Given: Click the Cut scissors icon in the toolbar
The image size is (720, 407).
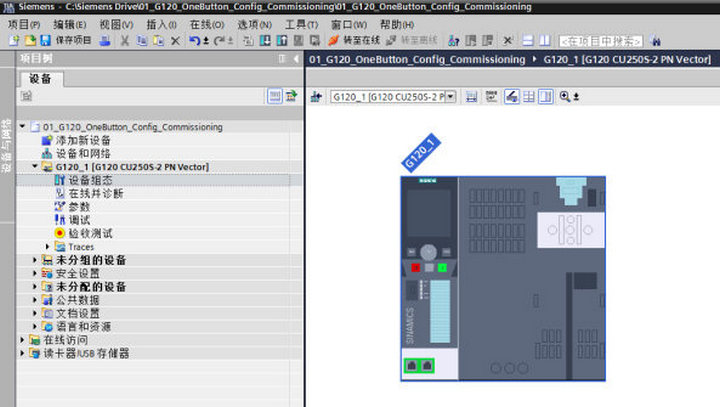Looking at the screenshot, I should coord(124,41).
